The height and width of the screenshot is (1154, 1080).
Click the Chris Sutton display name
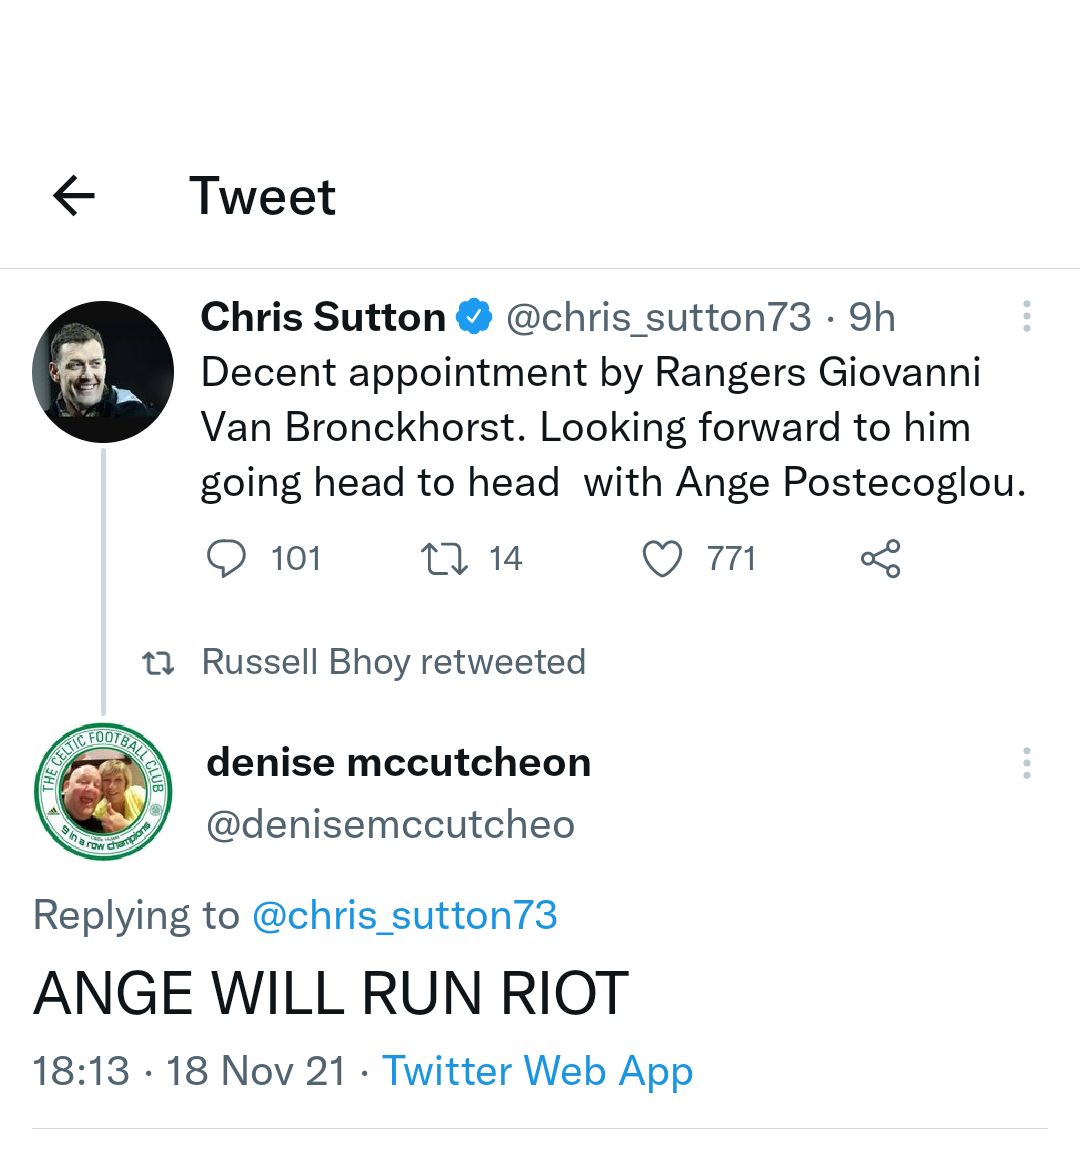tap(323, 317)
